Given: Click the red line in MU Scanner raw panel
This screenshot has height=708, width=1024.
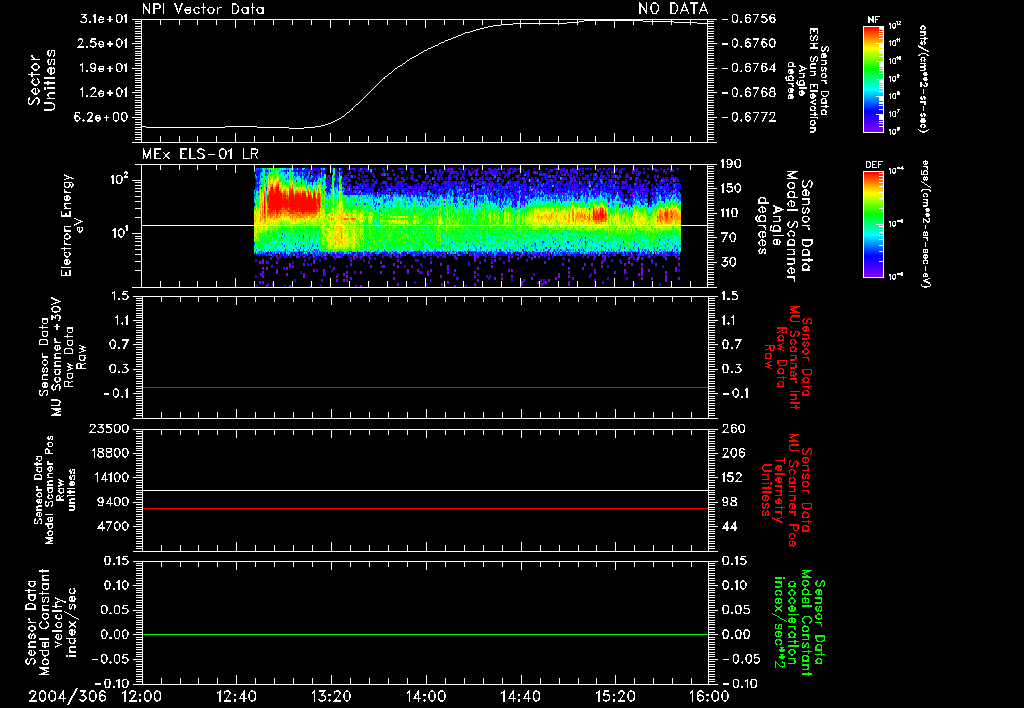Looking at the screenshot, I should coord(424,388).
